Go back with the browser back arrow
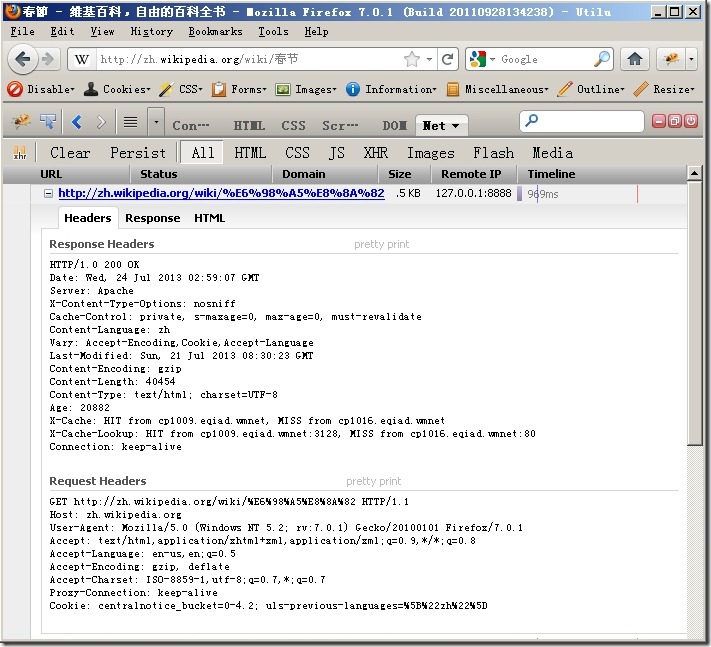 (22, 59)
